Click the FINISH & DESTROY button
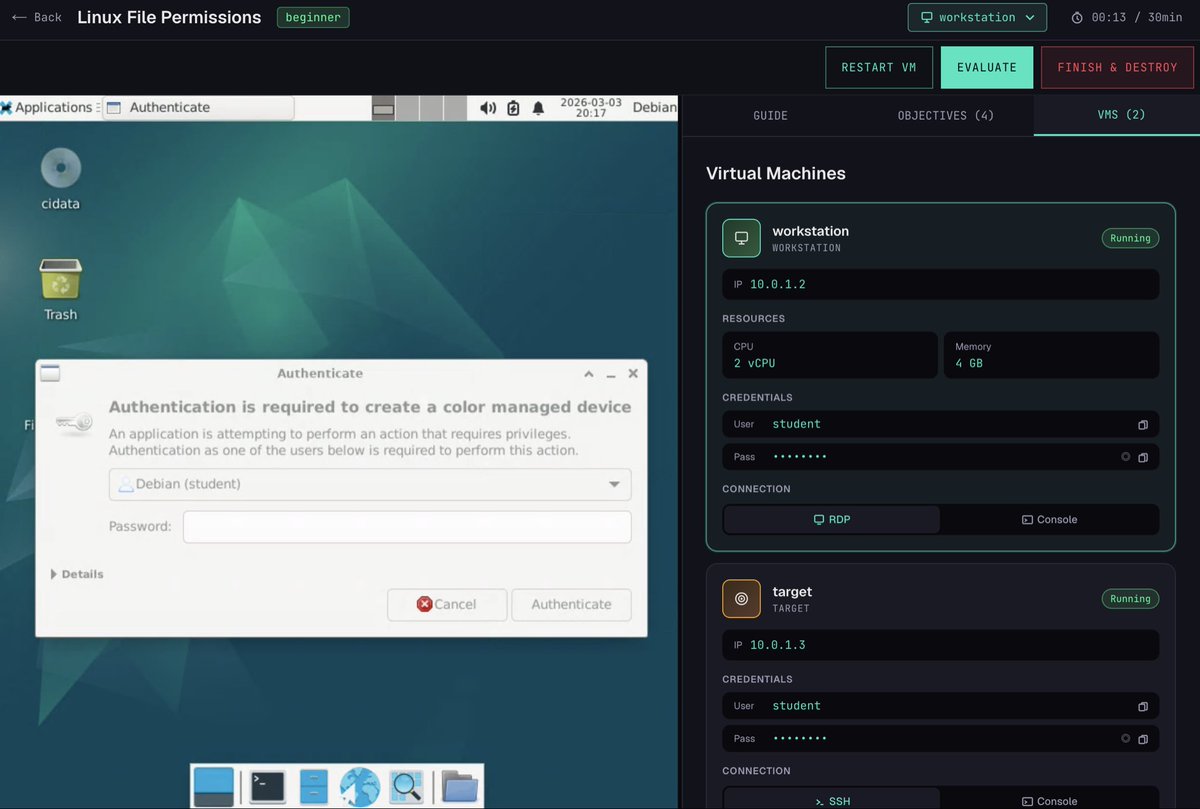Image resolution: width=1200 pixels, height=809 pixels. pos(1117,67)
